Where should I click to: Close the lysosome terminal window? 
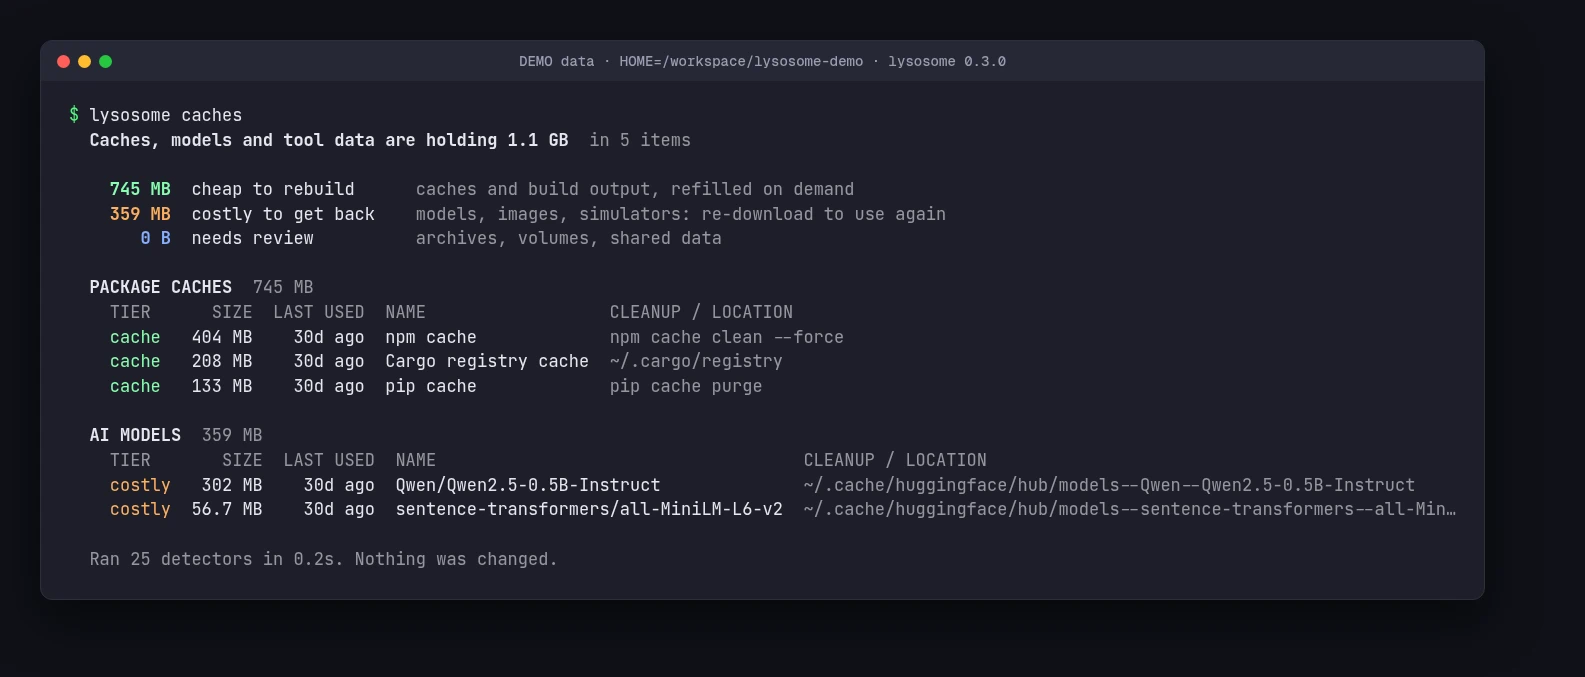[x=63, y=62]
